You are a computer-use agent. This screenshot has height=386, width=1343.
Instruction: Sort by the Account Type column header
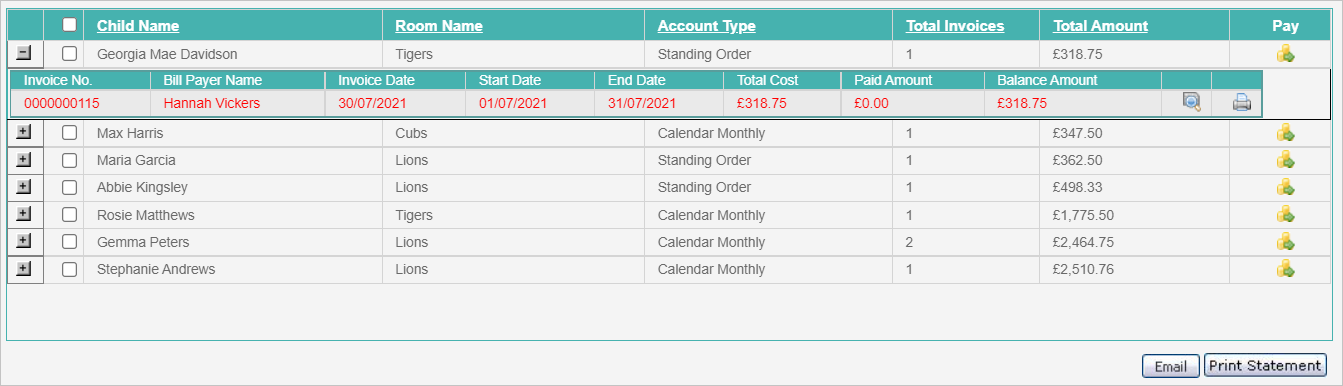click(x=707, y=26)
